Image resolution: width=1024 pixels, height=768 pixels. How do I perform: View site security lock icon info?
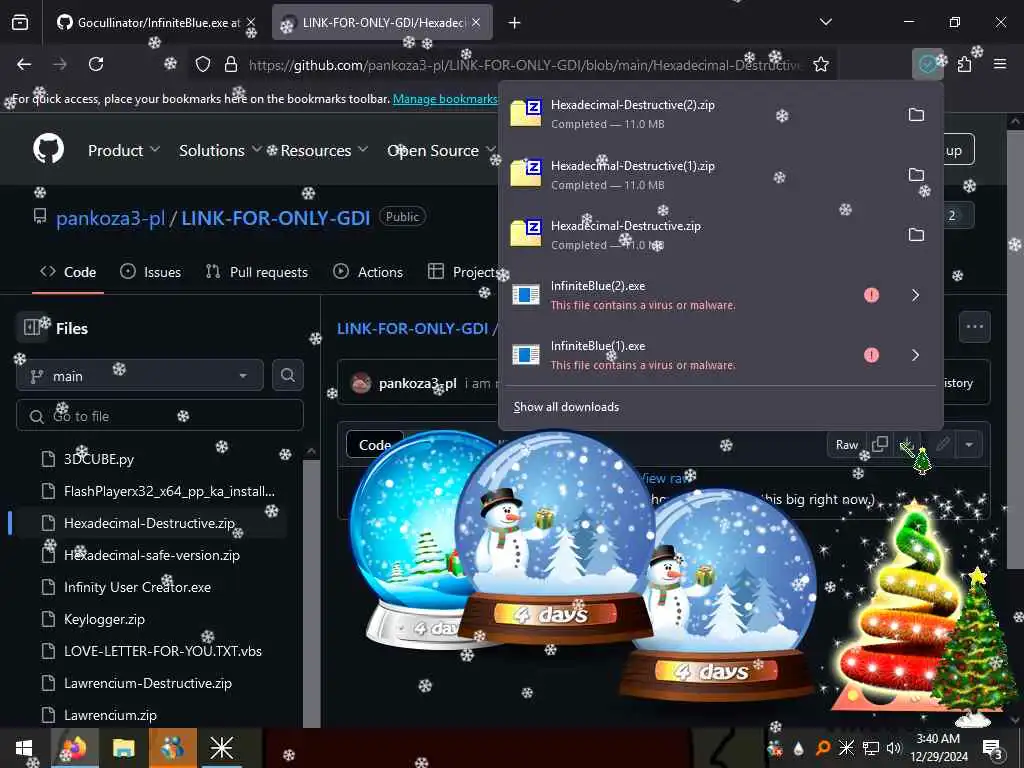pos(231,64)
